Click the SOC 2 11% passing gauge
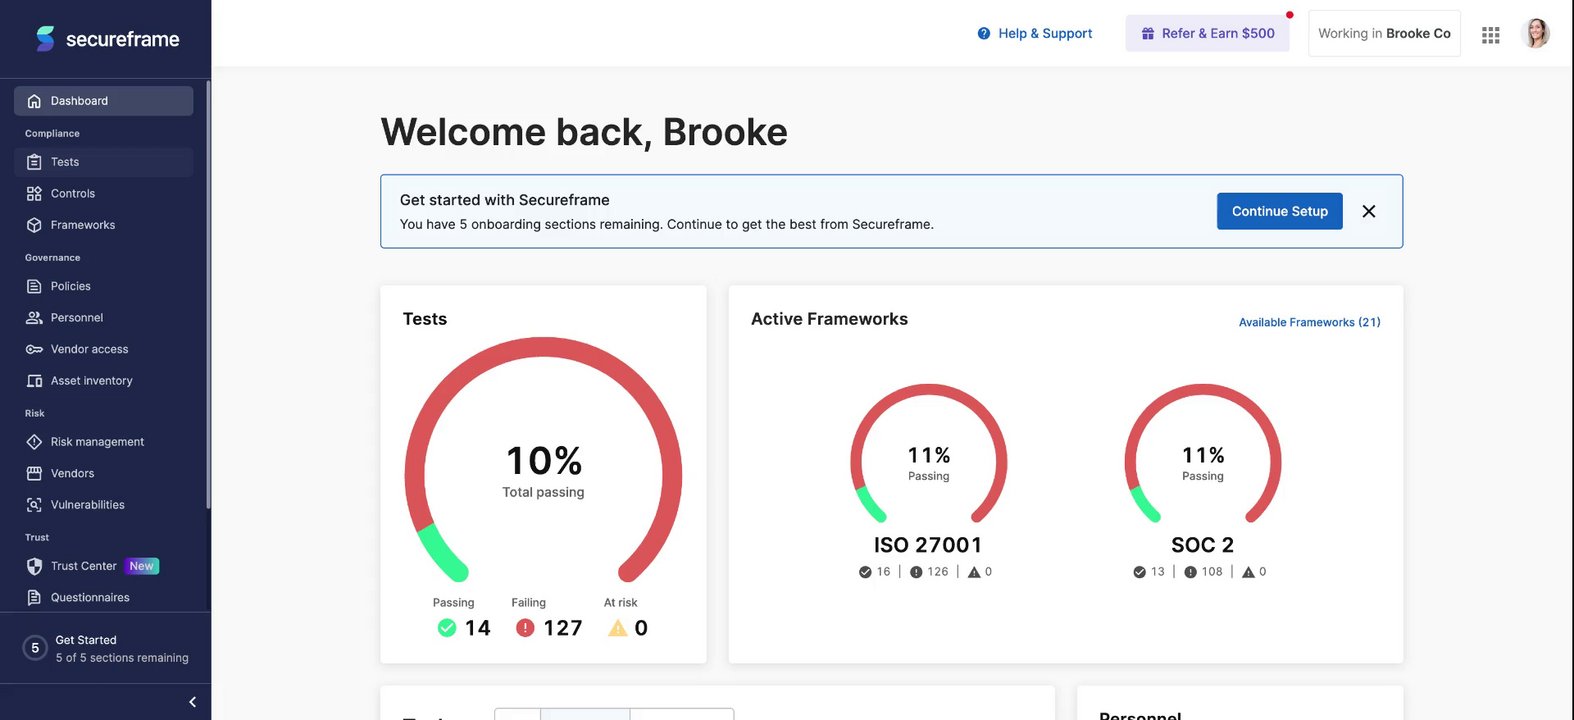Image resolution: width=1574 pixels, height=720 pixels. pos(1203,454)
